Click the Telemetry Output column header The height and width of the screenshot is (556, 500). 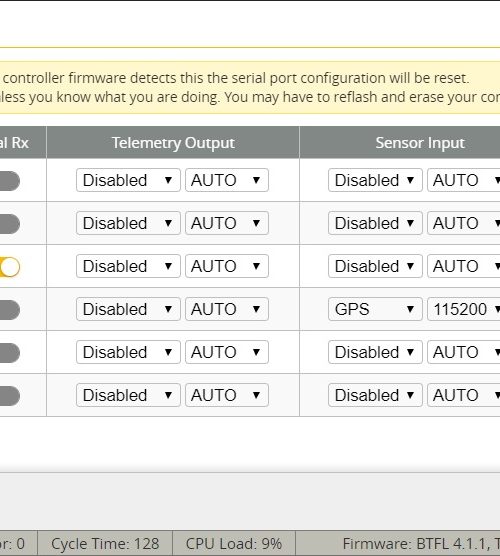coord(173,143)
